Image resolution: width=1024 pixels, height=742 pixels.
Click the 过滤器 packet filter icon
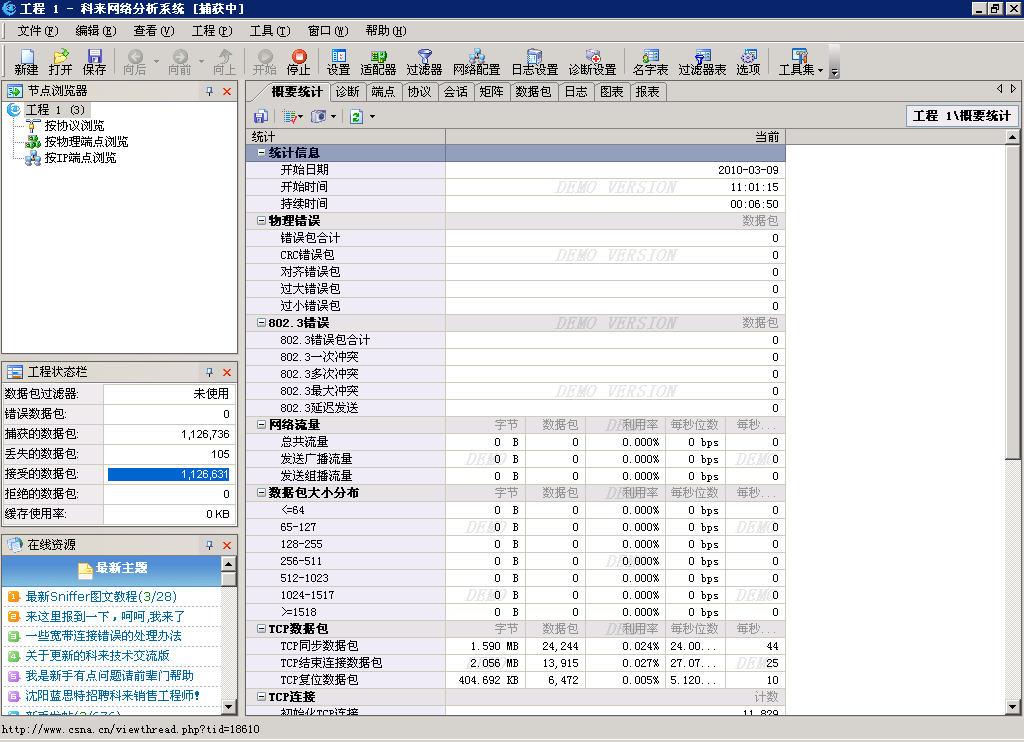[424, 60]
